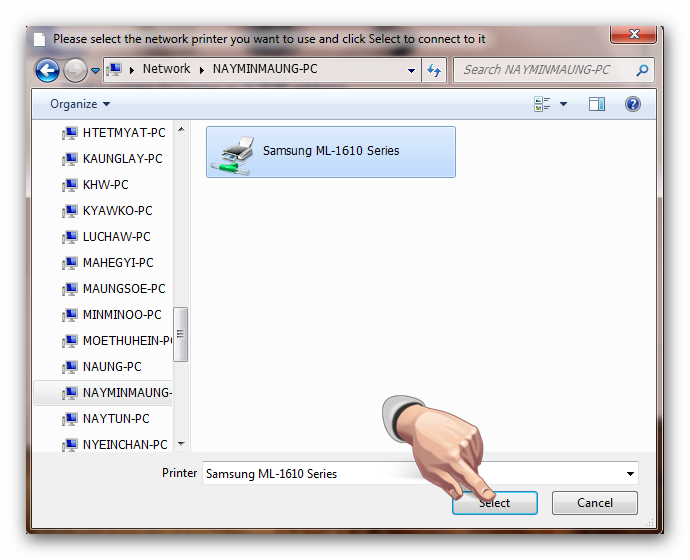The width and height of the screenshot is (690, 560).
Task: Select NAYMINMAUNG-PC in the tree
Action: click(103, 392)
